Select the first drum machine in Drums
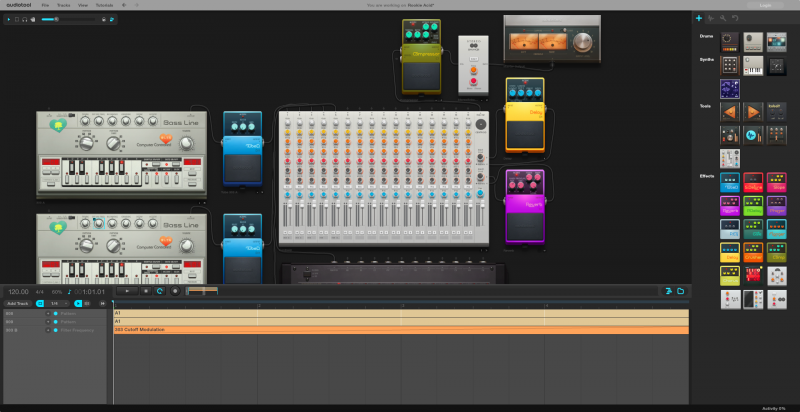This screenshot has width=800, height=412. coord(730,41)
